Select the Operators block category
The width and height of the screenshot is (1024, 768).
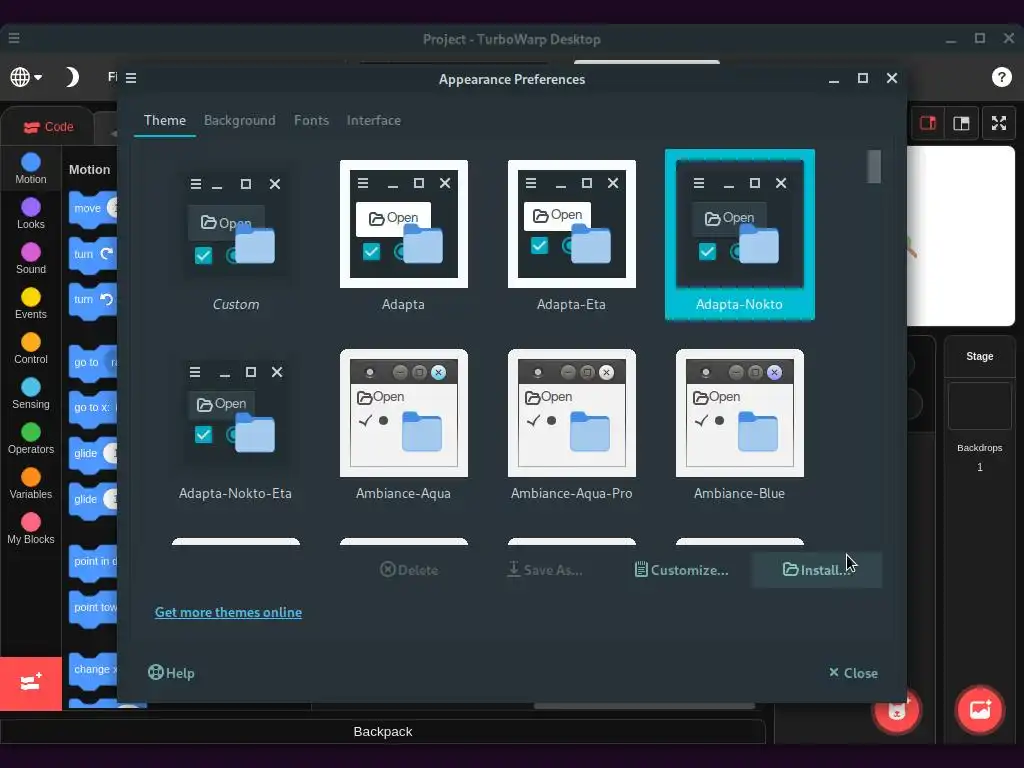[x=31, y=439]
